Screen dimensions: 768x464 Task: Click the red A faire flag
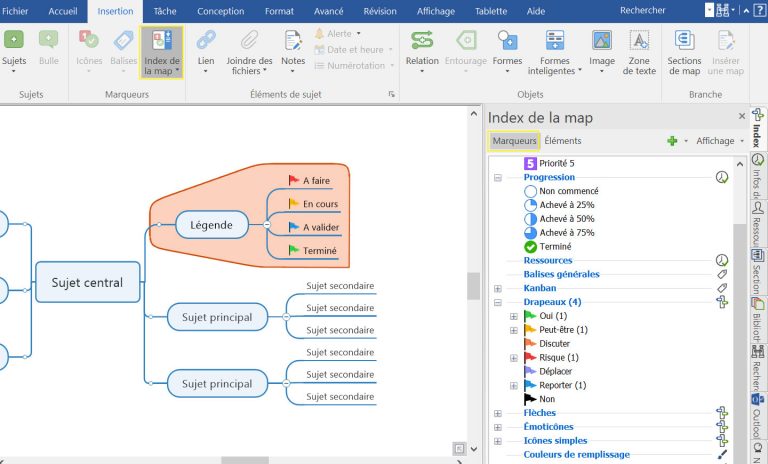pos(294,180)
